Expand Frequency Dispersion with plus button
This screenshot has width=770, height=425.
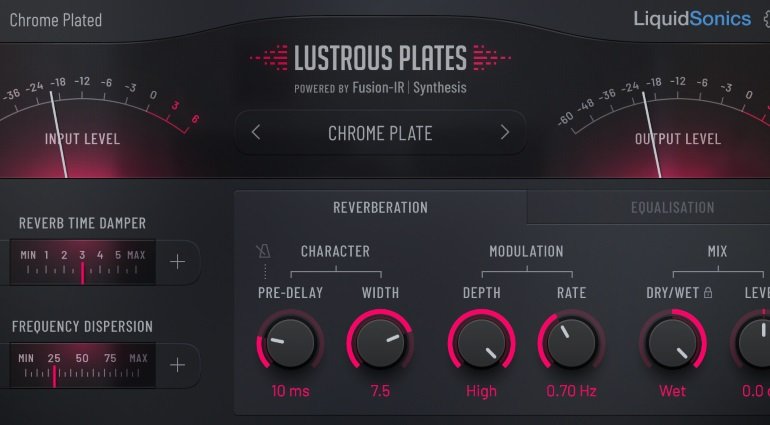pyautogui.click(x=177, y=365)
